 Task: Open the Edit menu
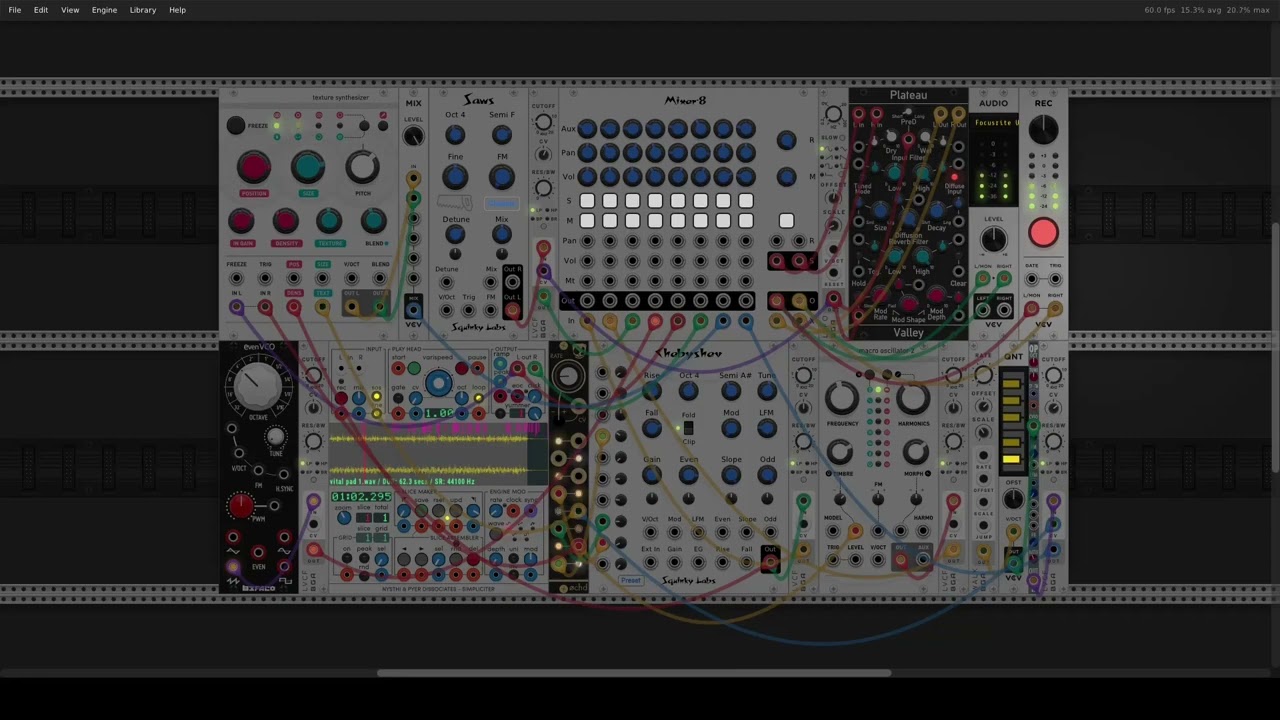[x=41, y=10]
